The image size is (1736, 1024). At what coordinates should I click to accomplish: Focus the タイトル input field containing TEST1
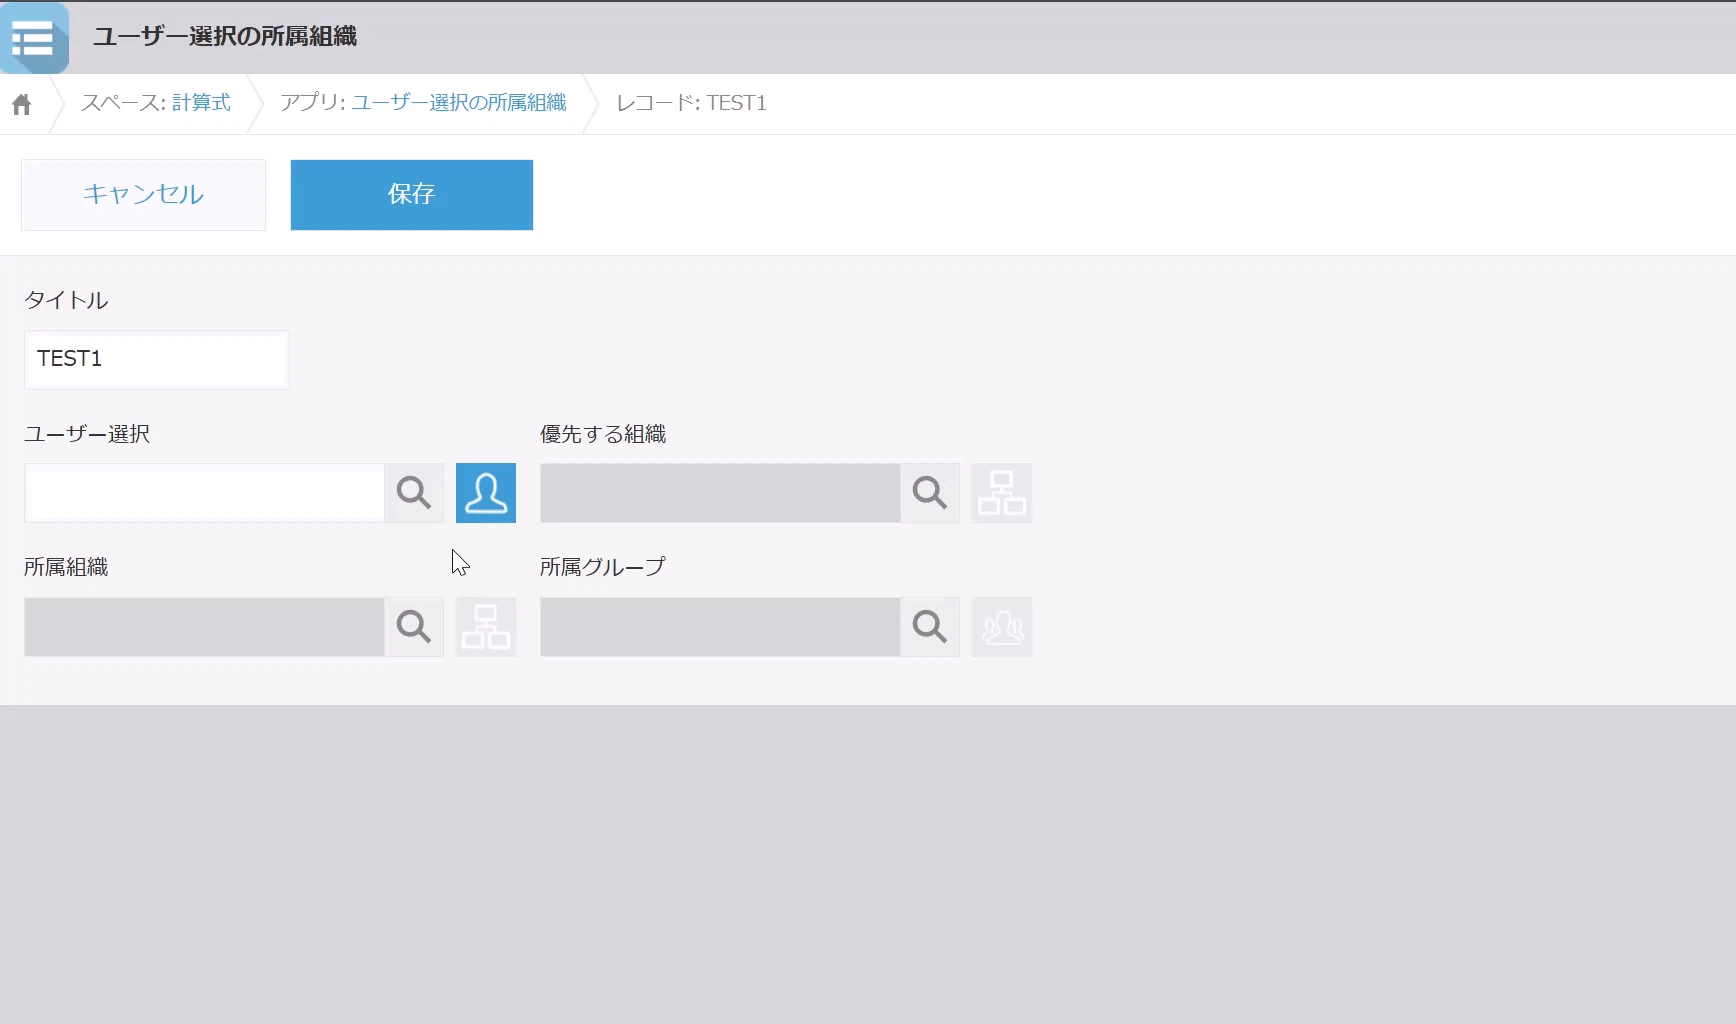coord(157,360)
